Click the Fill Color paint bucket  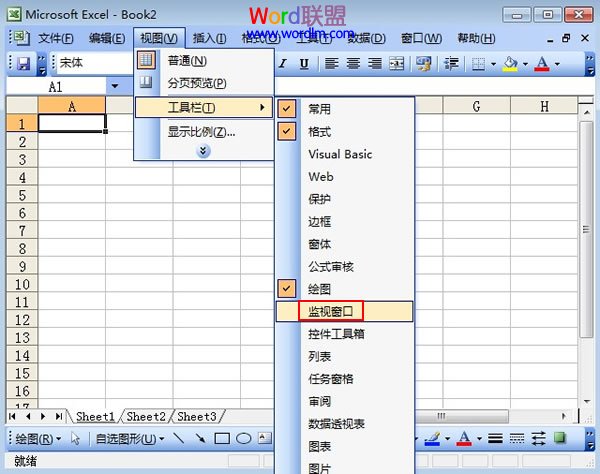[x=511, y=64]
